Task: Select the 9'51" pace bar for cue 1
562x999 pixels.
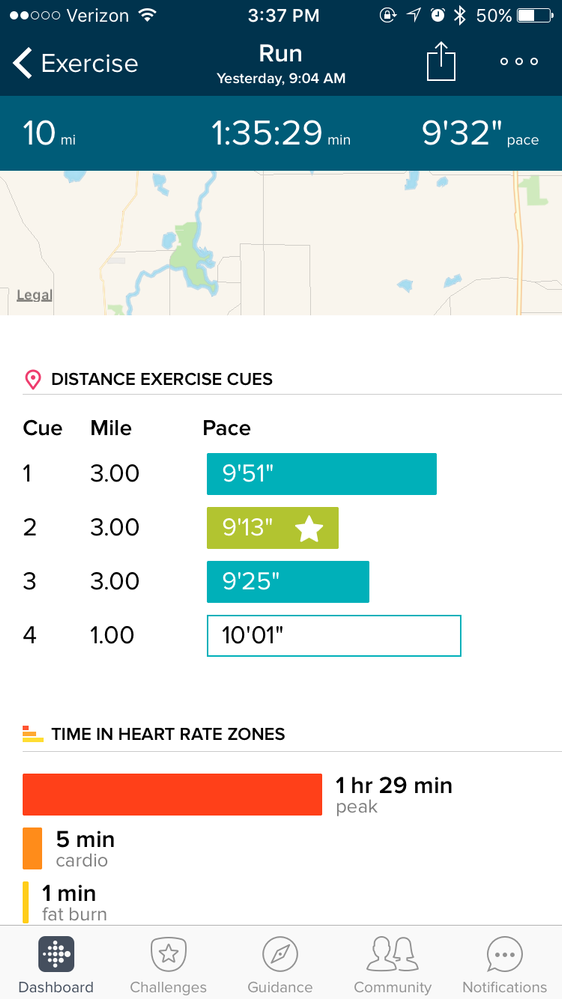Action: pos(322,474)
